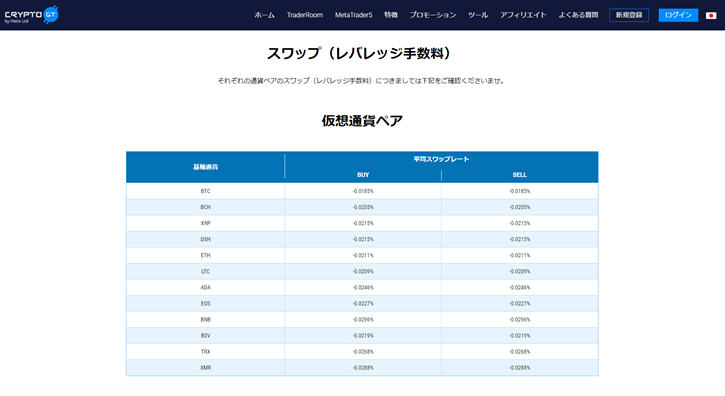This screenshot has height=396, width=725.
Task: Open the ツール menu item
Action: click(478, 15)
